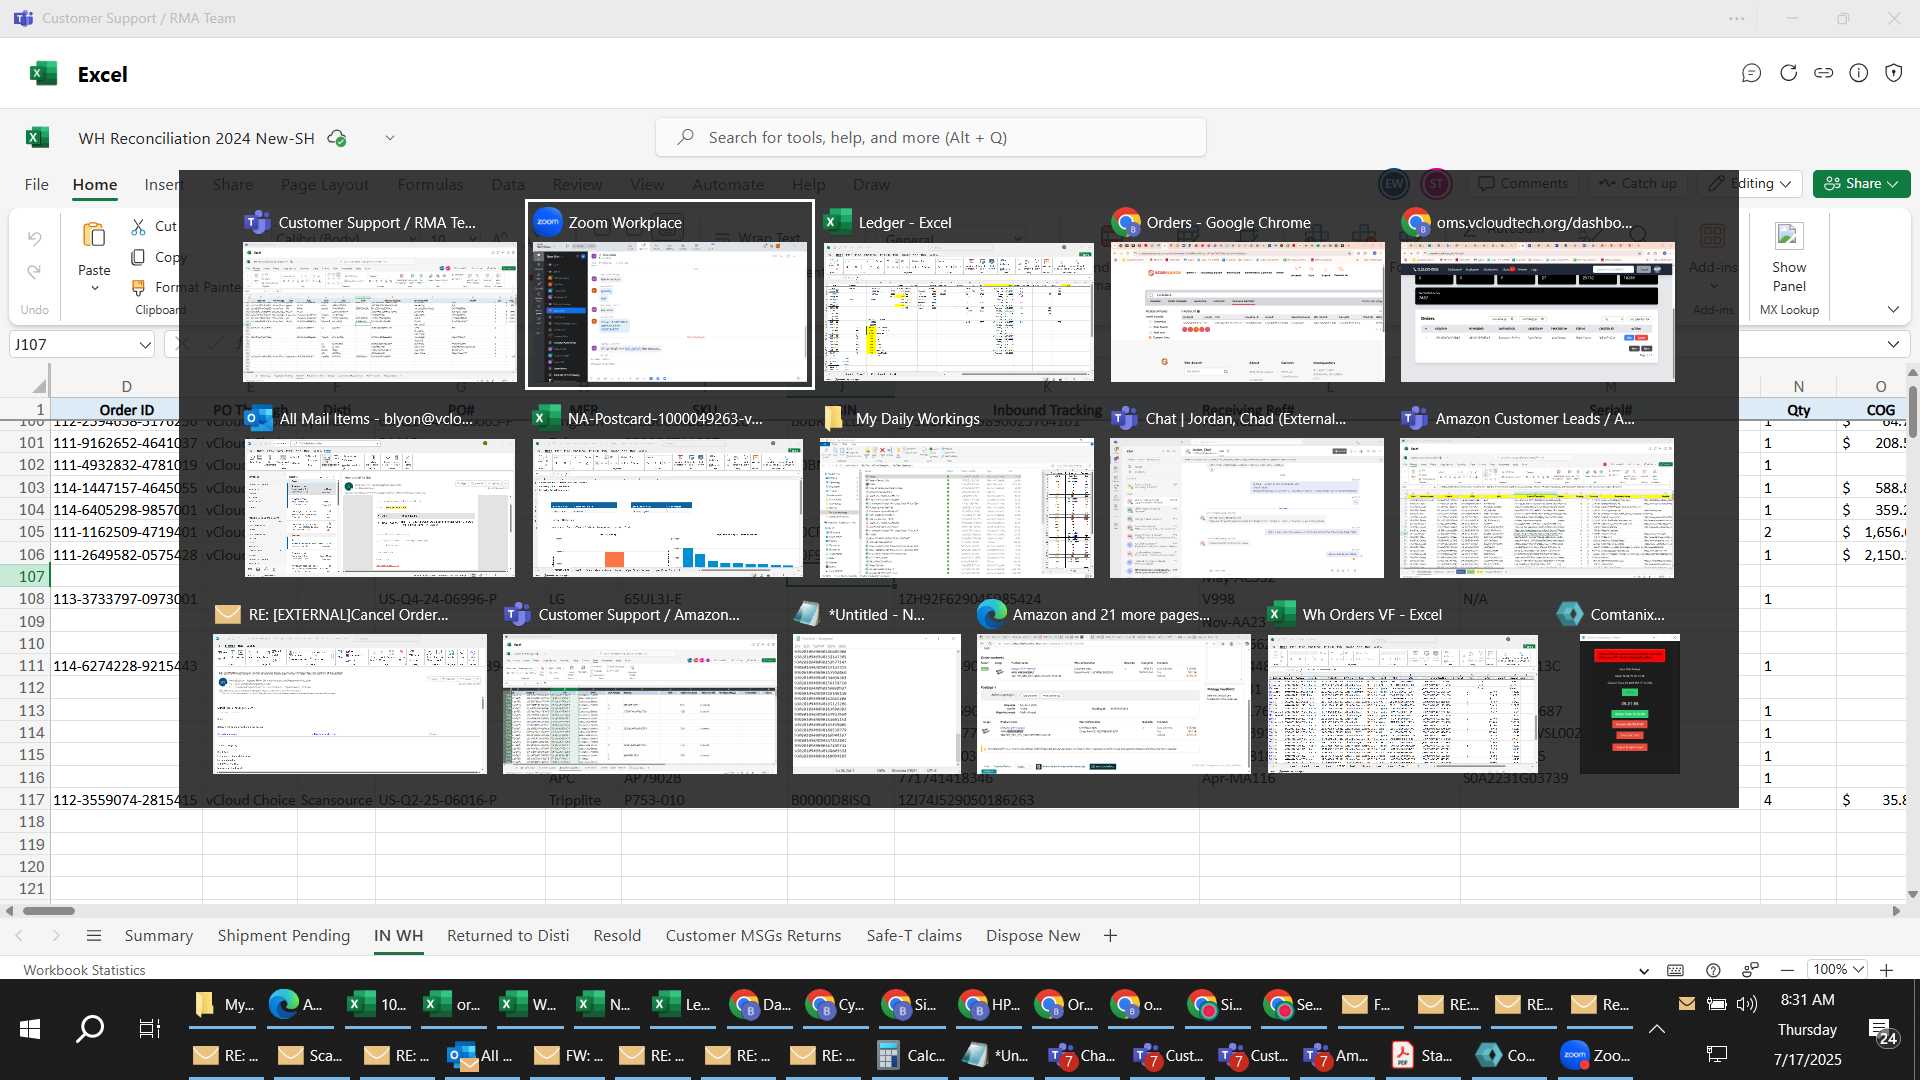Expand the file name dropdown chevron

point(390,138)
